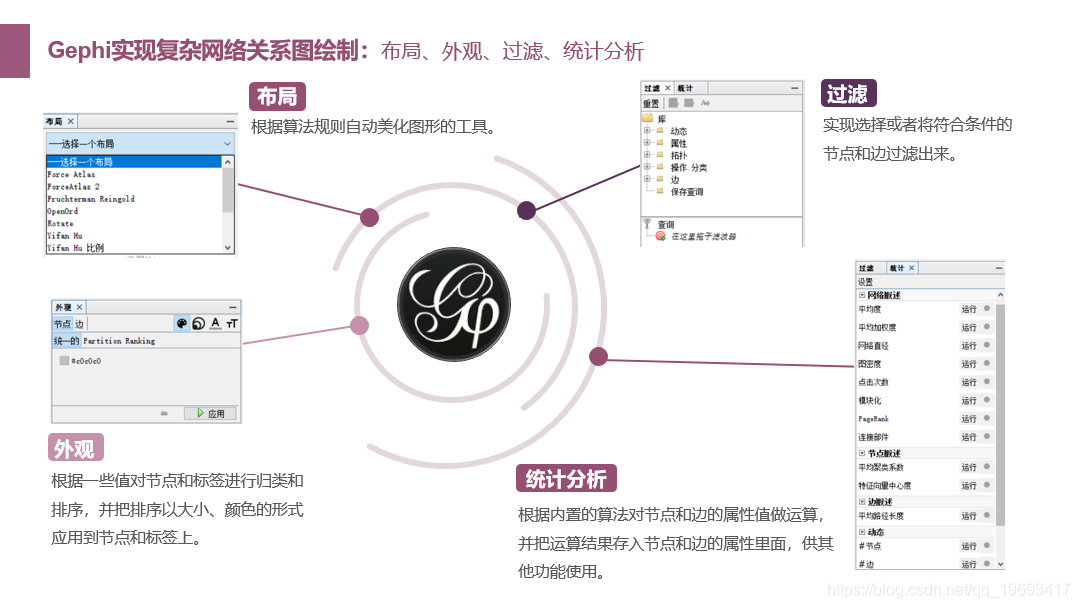Close the 布局 layout tab
1080x608 pixels.
pyautogui.click(x=70, y=121)
